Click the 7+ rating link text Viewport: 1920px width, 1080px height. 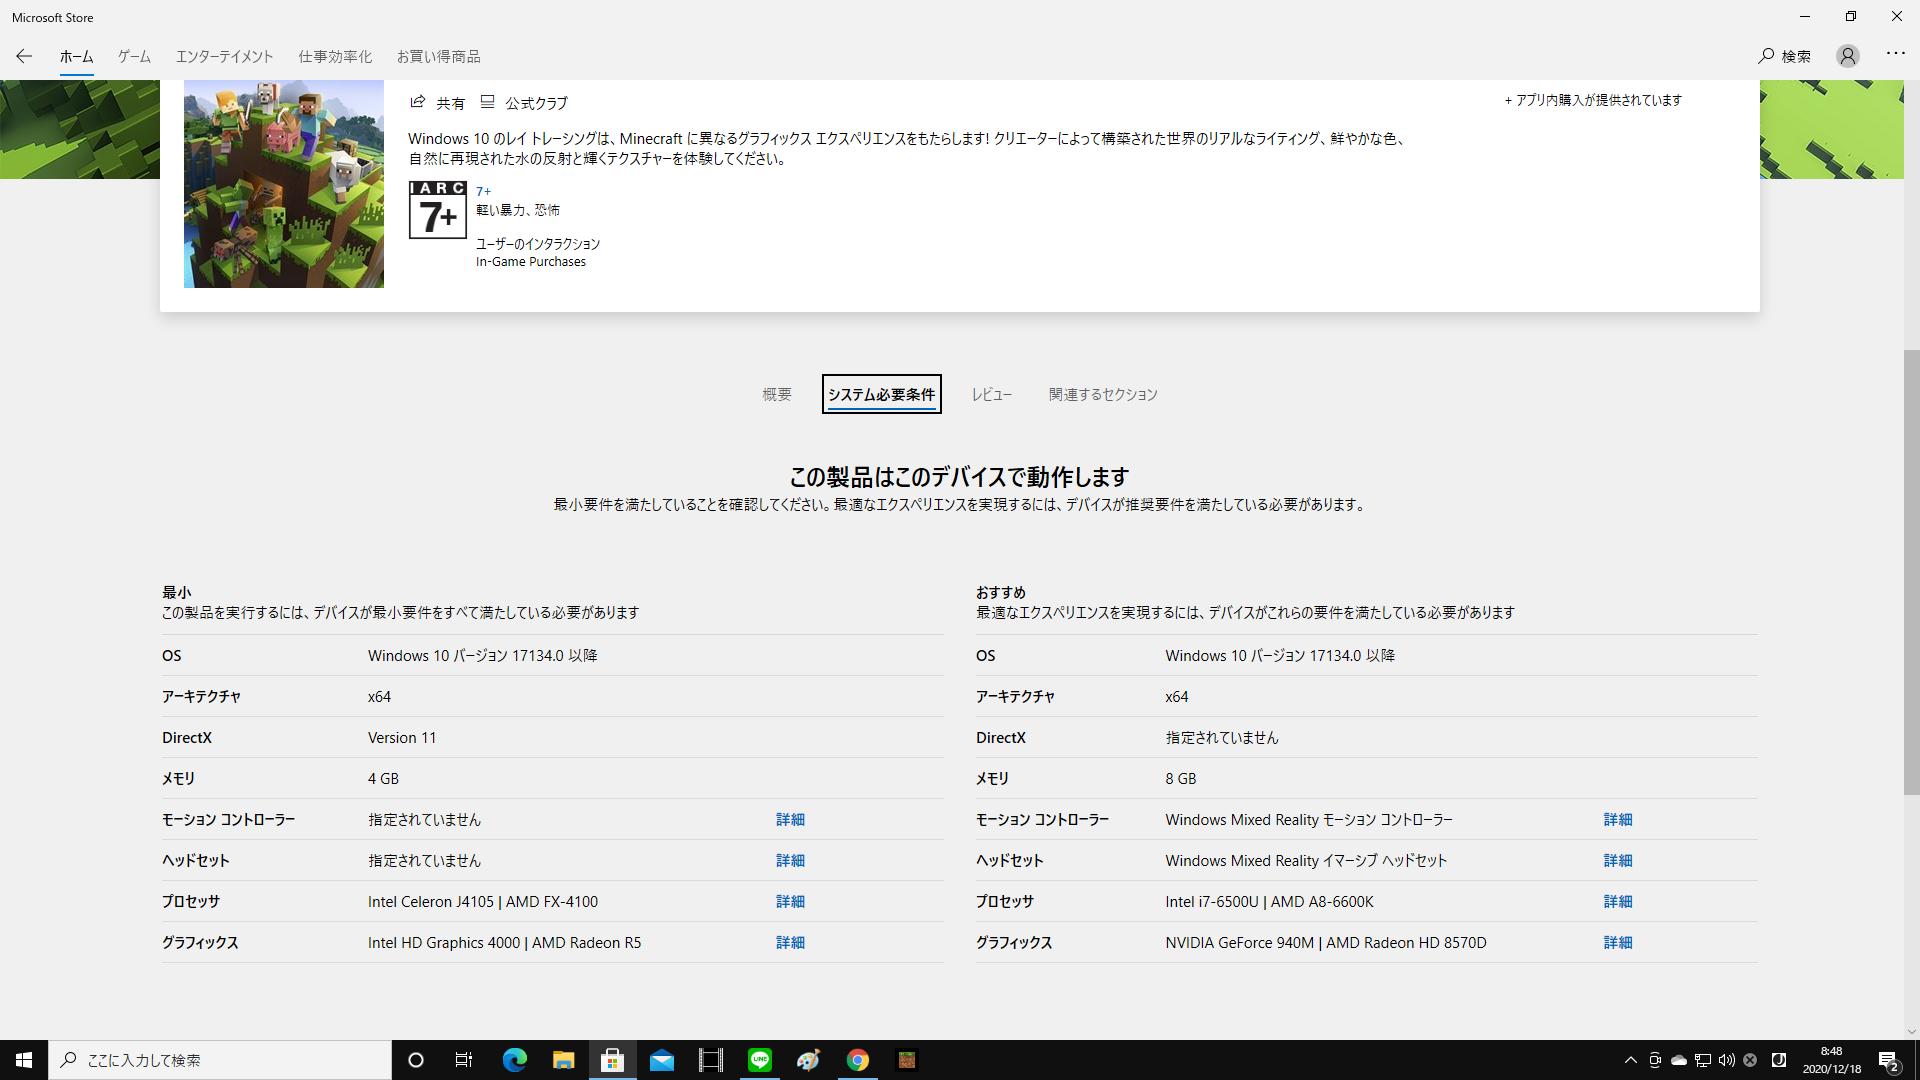click(483, 191)
